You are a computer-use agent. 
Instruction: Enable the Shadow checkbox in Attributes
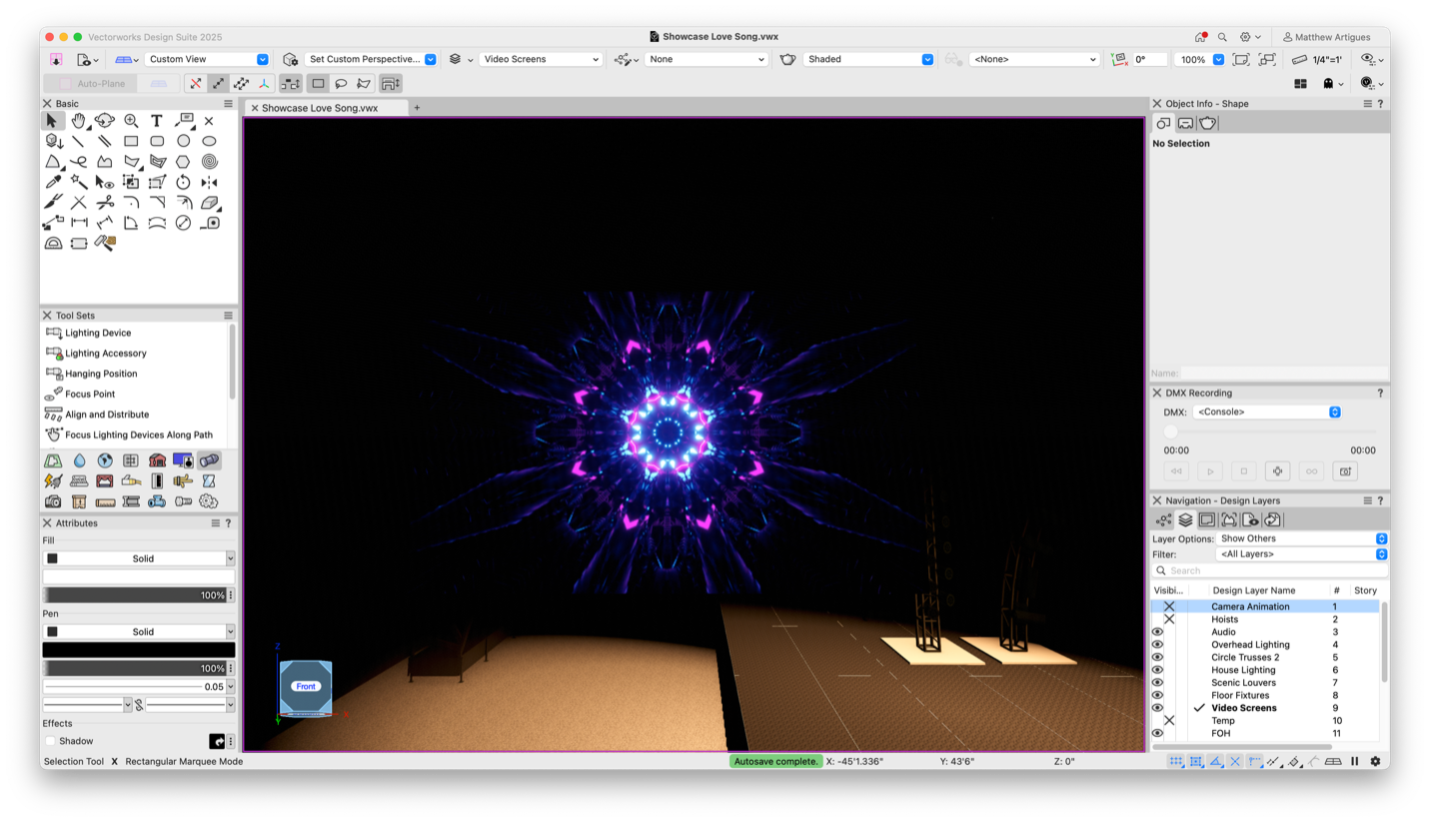coord(51,741)
